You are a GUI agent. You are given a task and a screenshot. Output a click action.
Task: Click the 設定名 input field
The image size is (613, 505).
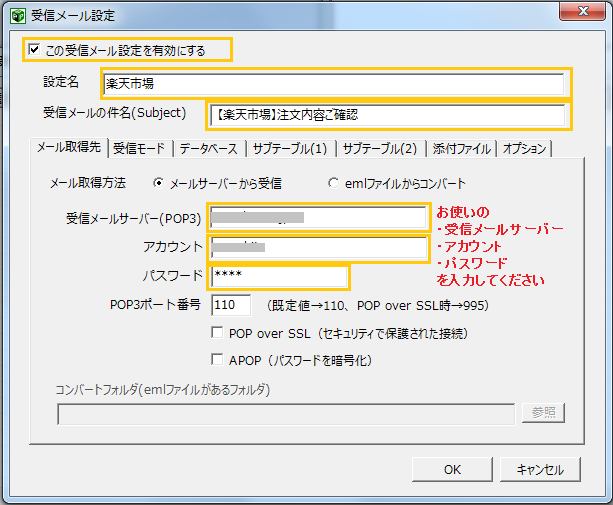pyautogui.click(x=334, y=83)
